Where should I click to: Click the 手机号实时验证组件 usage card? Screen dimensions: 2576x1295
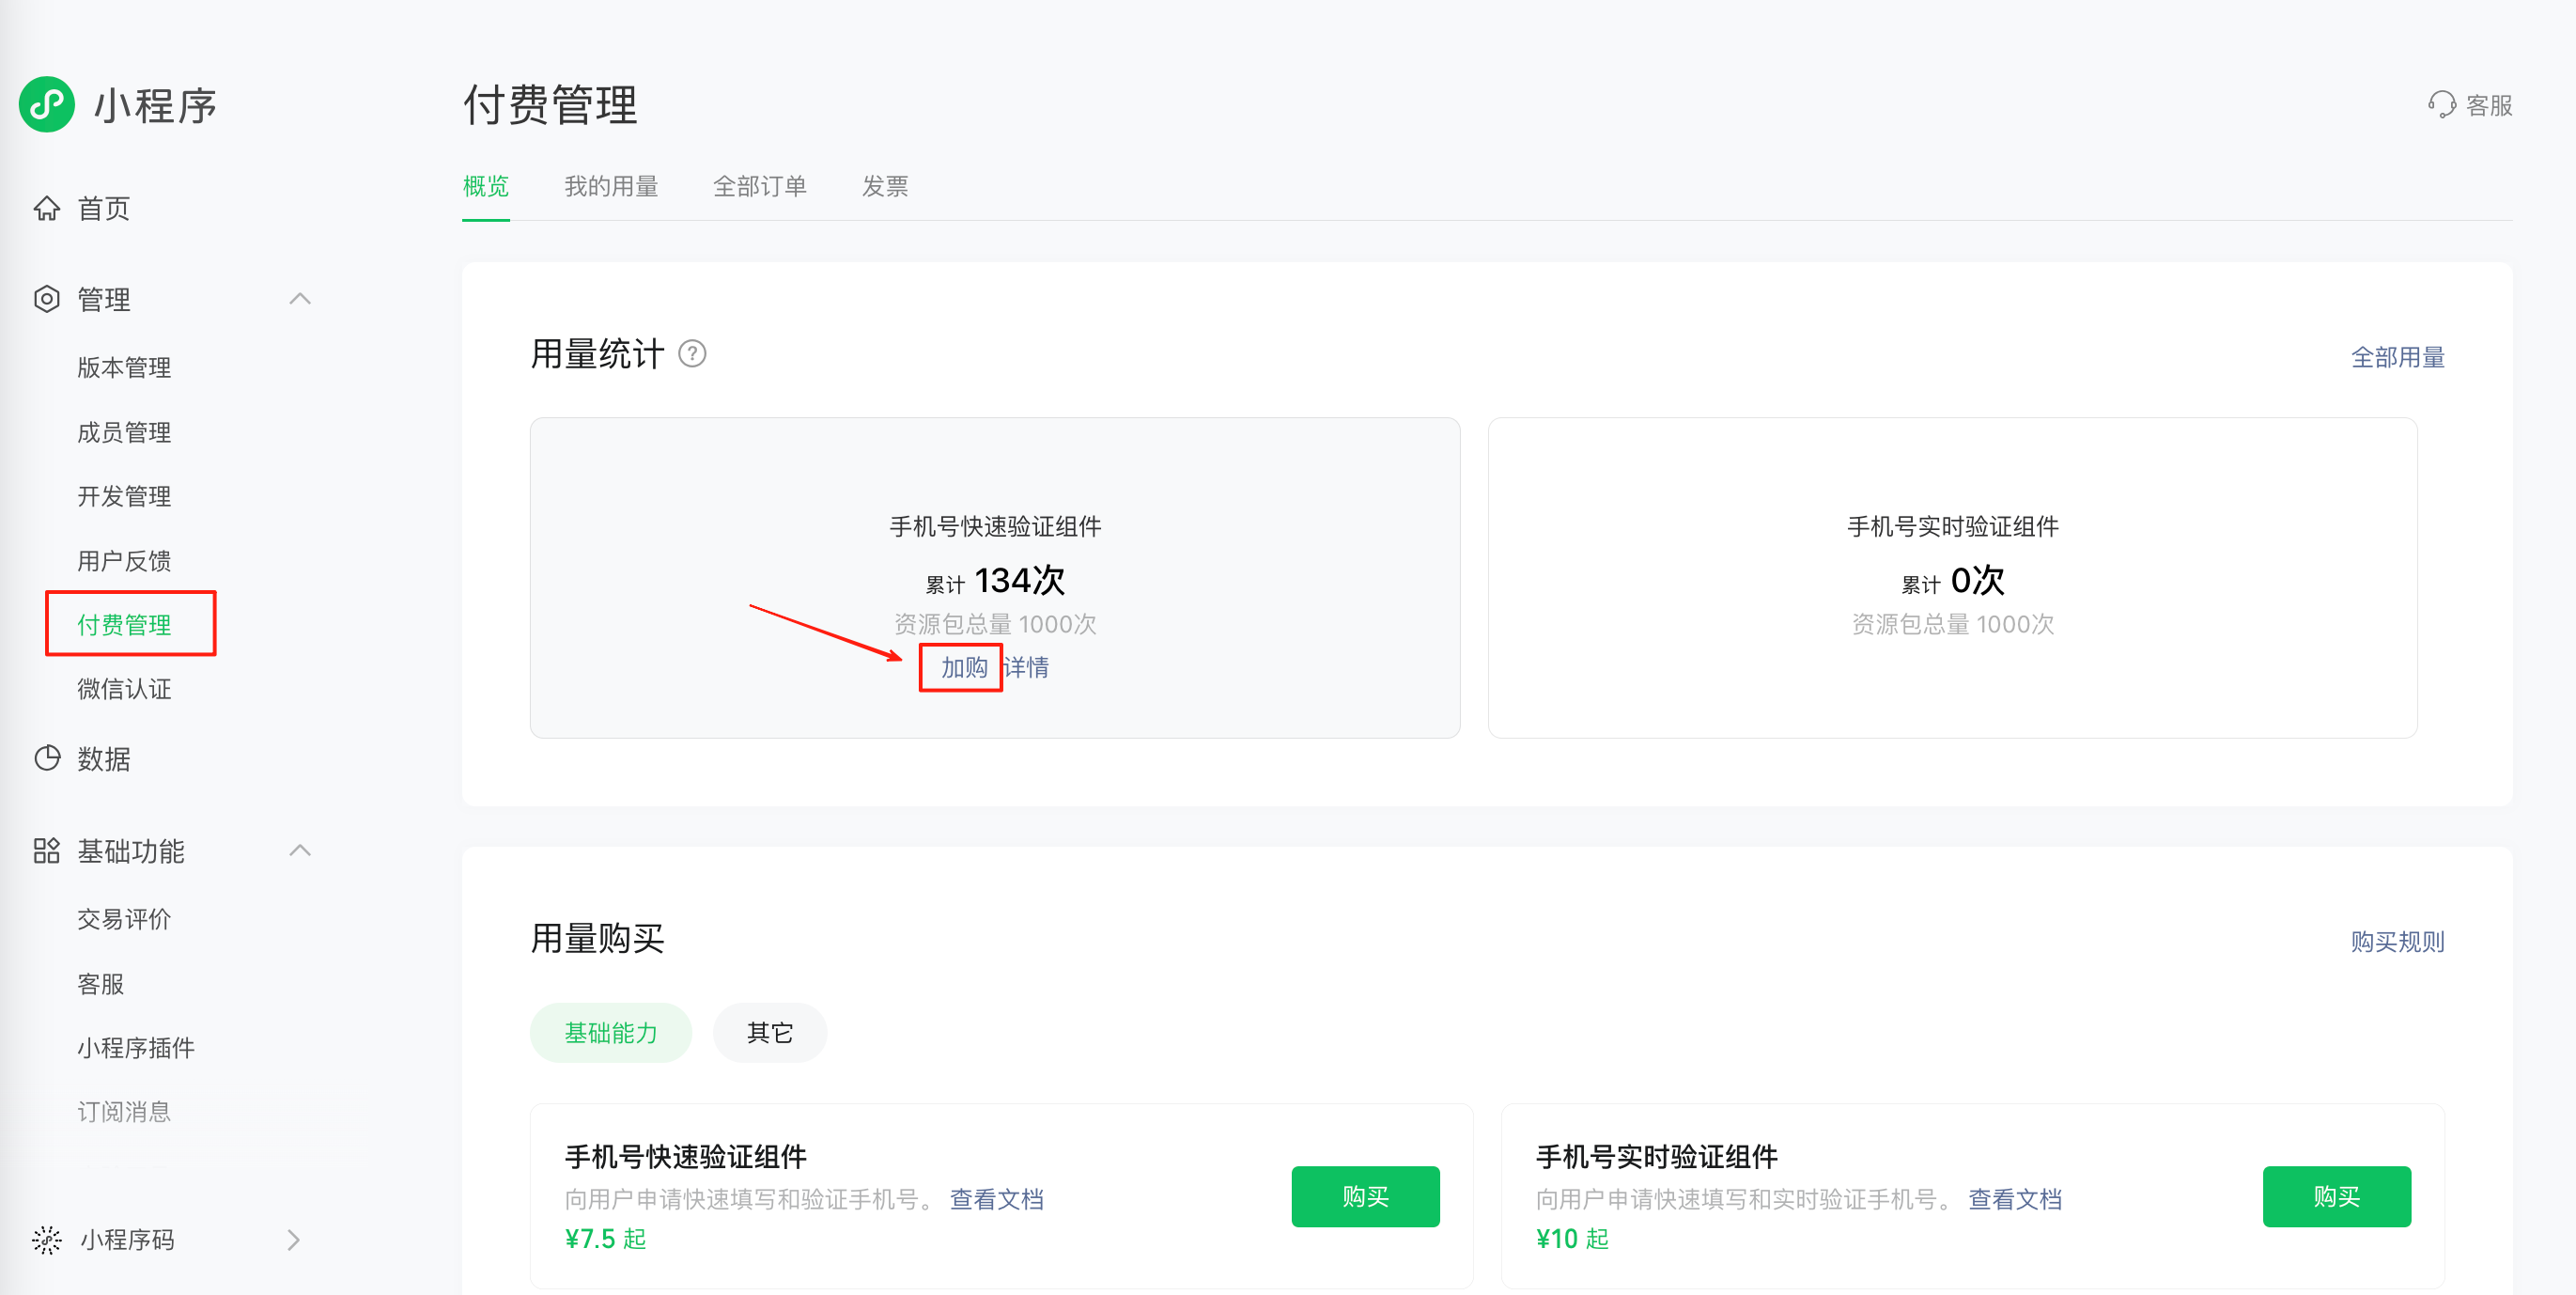[x=1952, y=577]
